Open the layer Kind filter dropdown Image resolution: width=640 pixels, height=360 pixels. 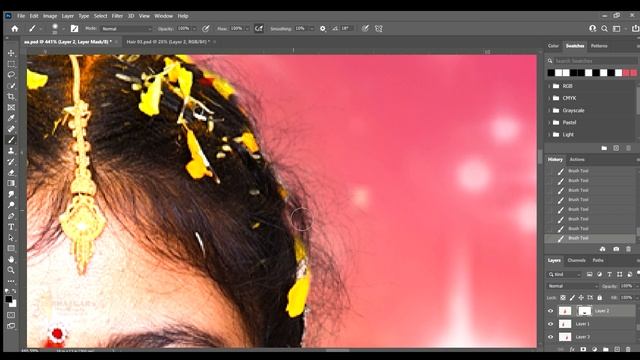coord(564,274)
